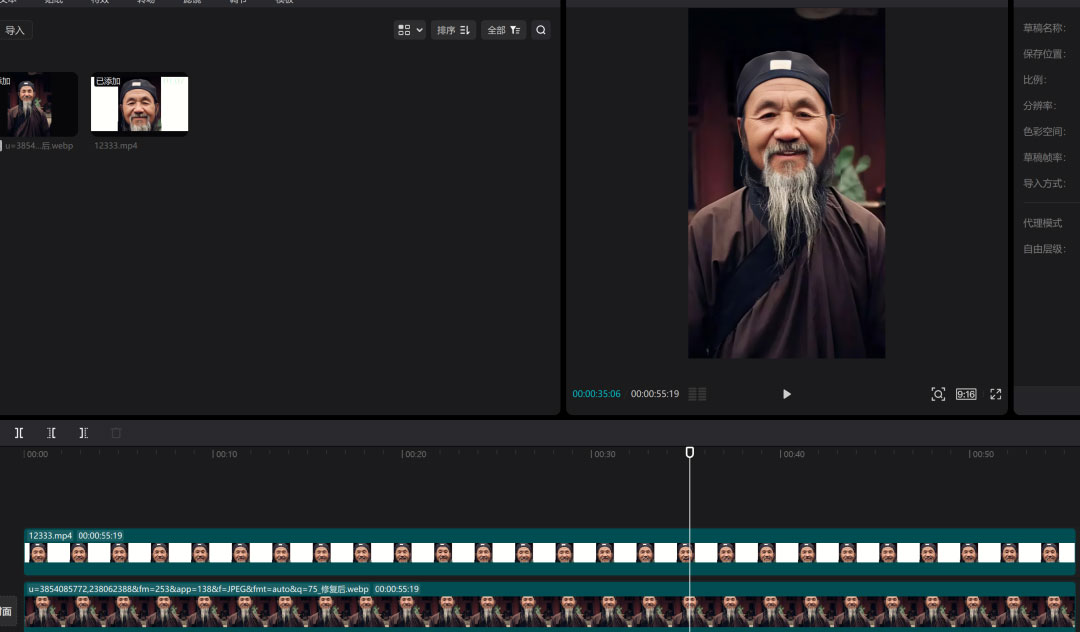Click the current timecode 00:00:35:06
Image resolution: width=1080 pixels, height=632 pixels.
(596, 394)
